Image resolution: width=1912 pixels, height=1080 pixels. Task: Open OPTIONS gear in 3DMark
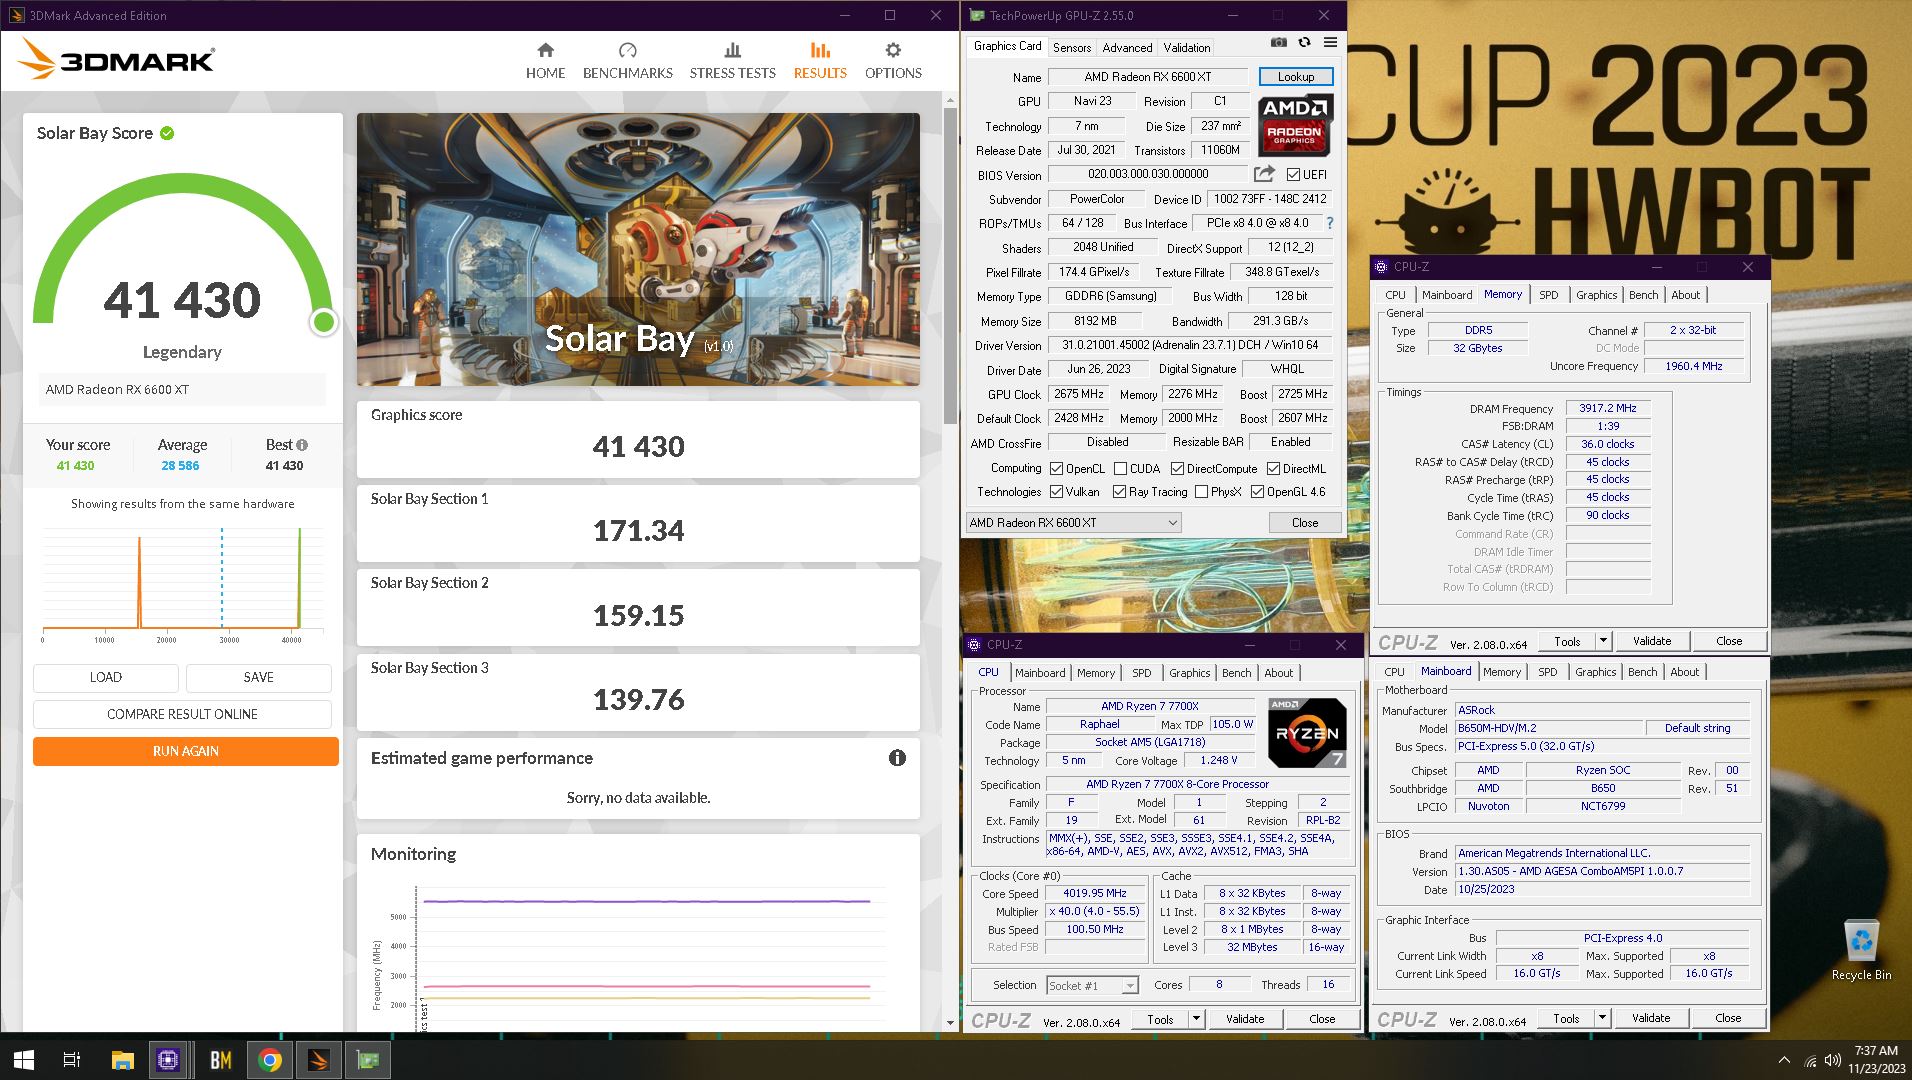tap(893, 61)
